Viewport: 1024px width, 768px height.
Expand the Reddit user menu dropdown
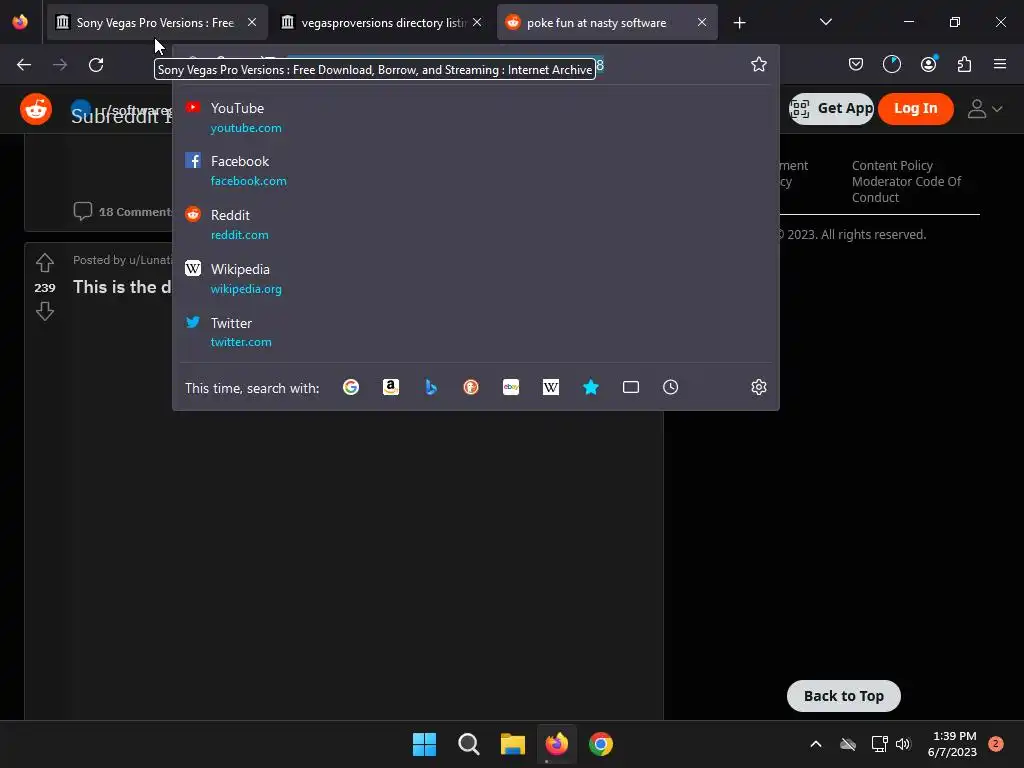(984, 108)
